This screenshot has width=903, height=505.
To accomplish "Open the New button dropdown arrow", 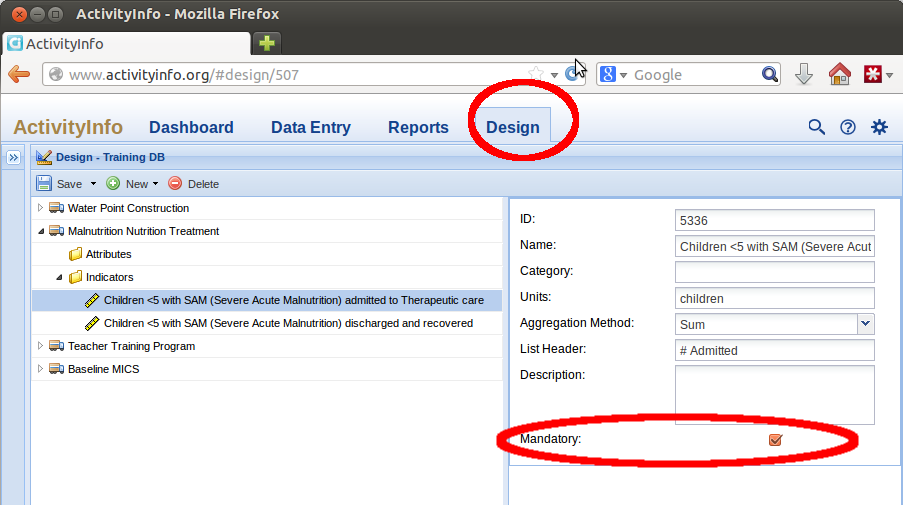I will pos(155,184).
